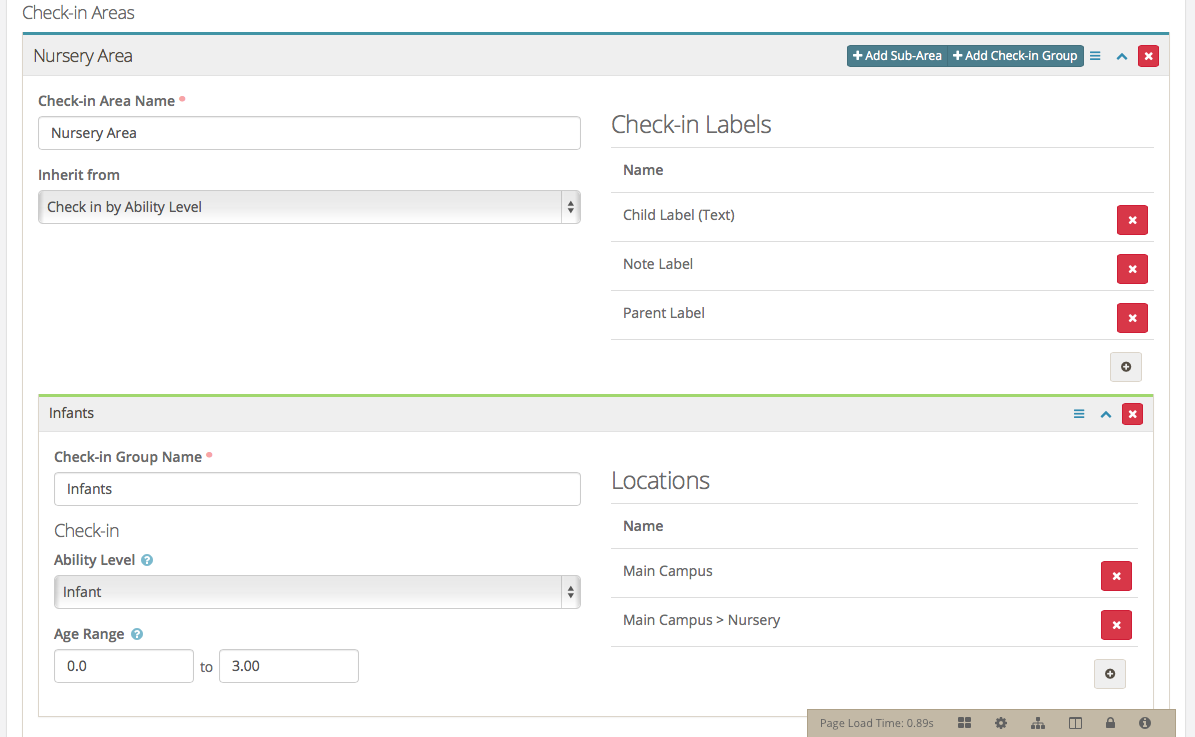Add a new location to Infants
Screen dimensions: 1195x737
click(1109, 673)
